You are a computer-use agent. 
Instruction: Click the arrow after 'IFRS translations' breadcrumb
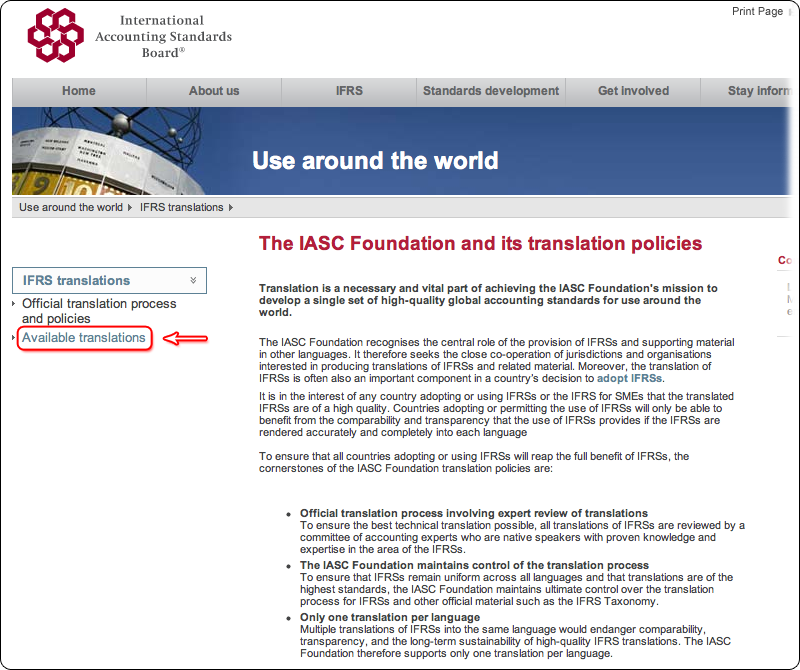[x=231, y=207]
